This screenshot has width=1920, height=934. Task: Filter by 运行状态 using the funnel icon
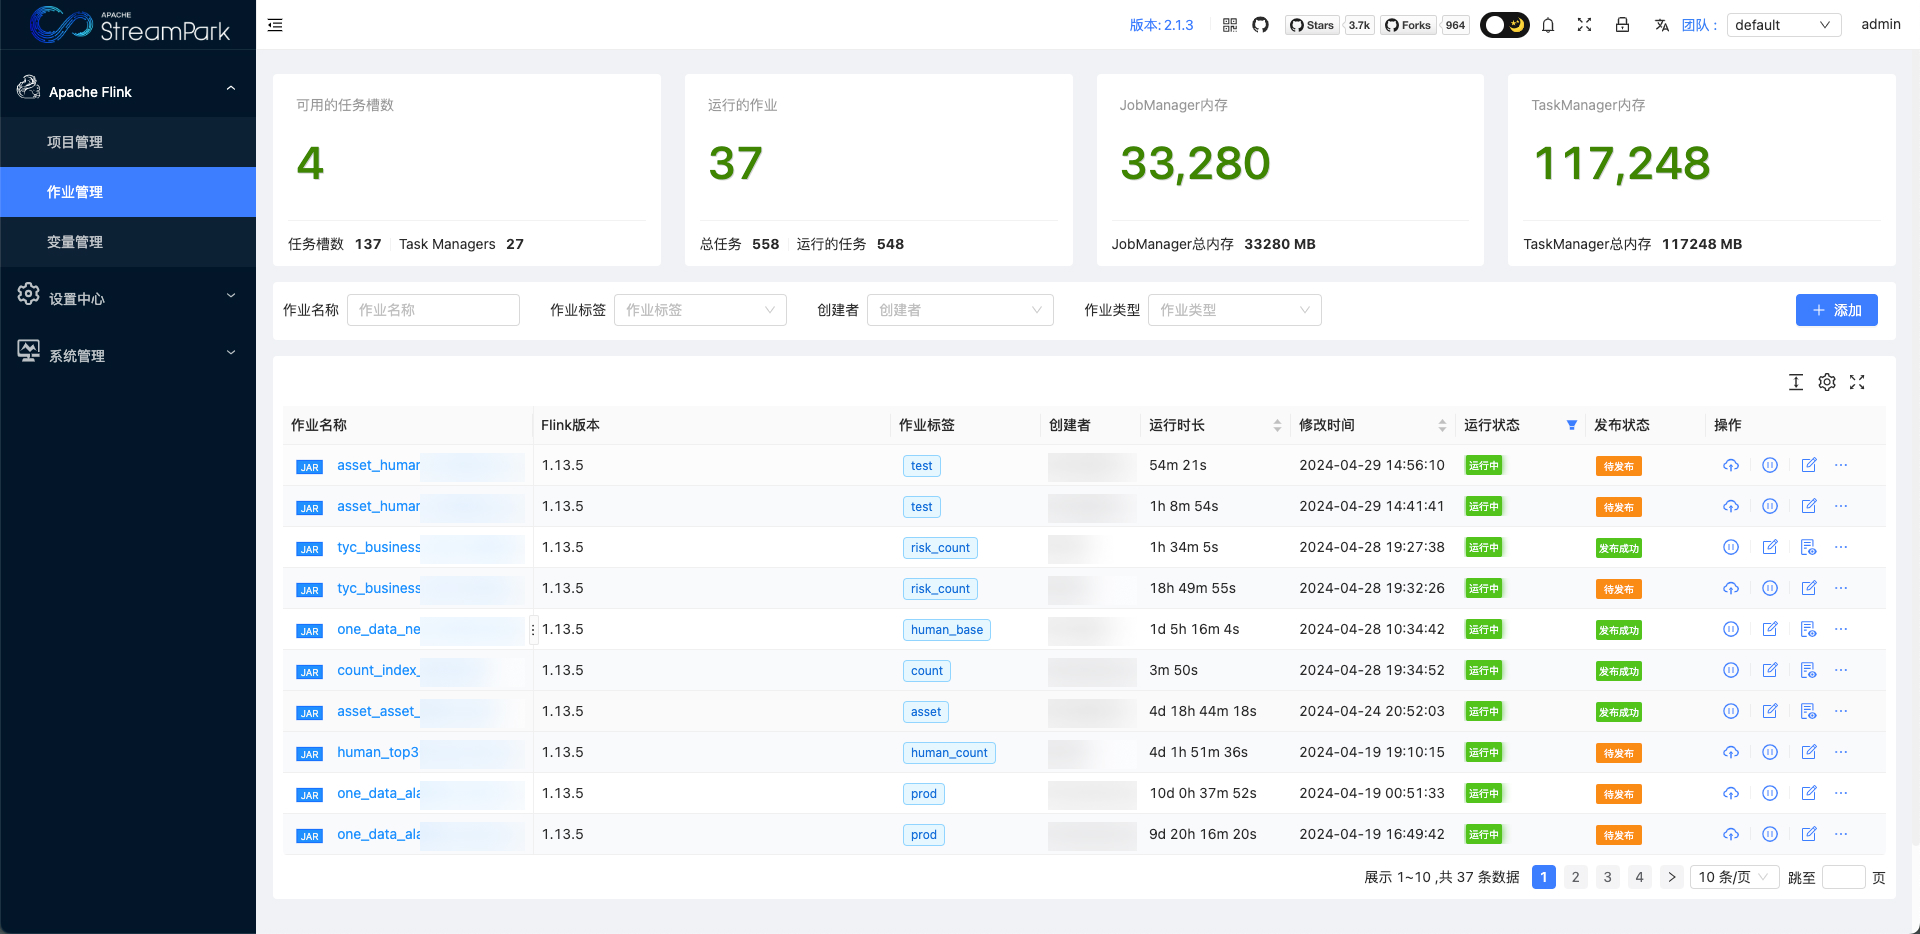[1572, 425]
